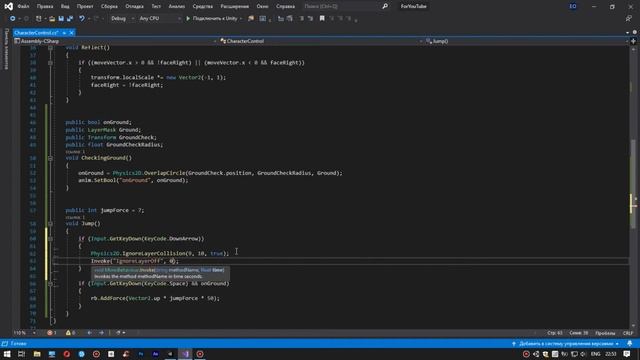Click the error count indicator
This screenshot has height=360, width=640.
pyautogui.click(x=51, y=333)
